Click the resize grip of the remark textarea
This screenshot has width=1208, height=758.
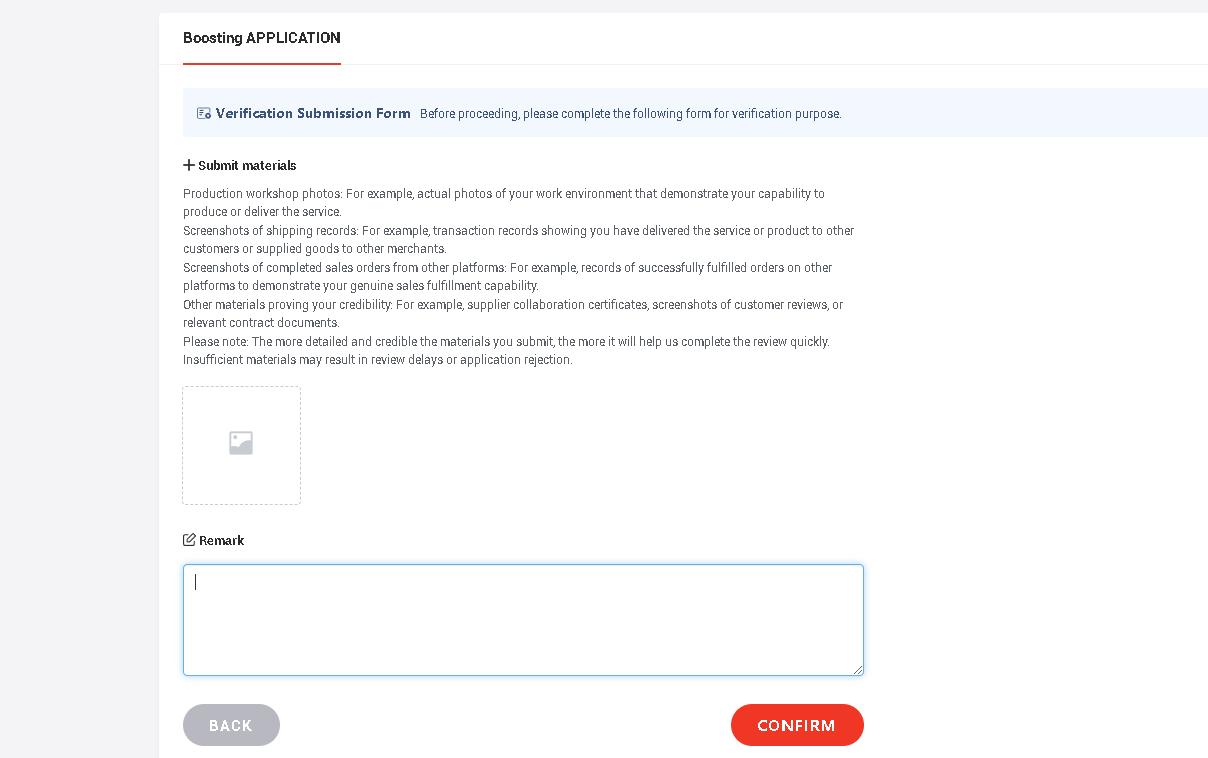click(x=858, y=670)
